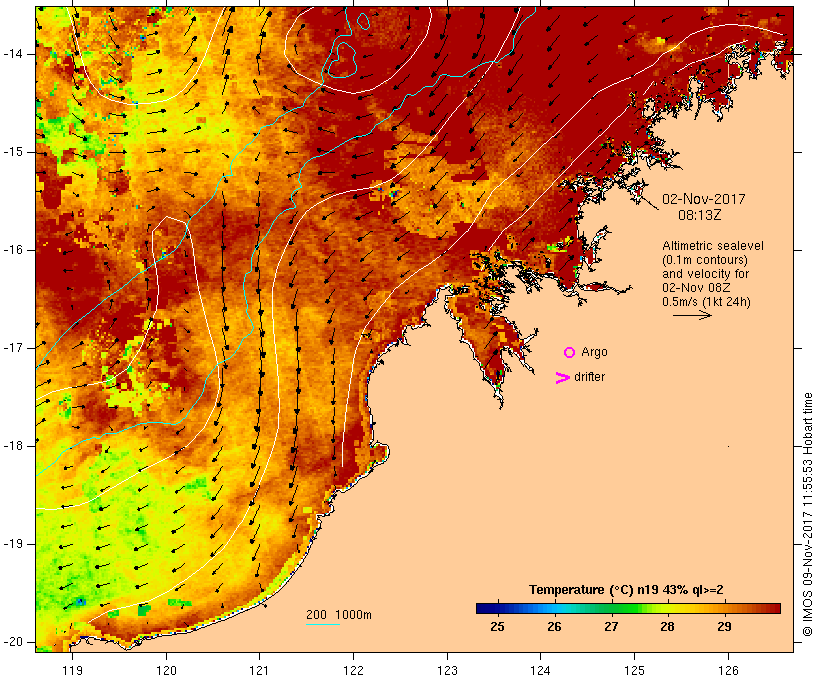Click the -20 latitude axis label
The width and height of the screenshot is (820, 680).
[x=12, y=642]
